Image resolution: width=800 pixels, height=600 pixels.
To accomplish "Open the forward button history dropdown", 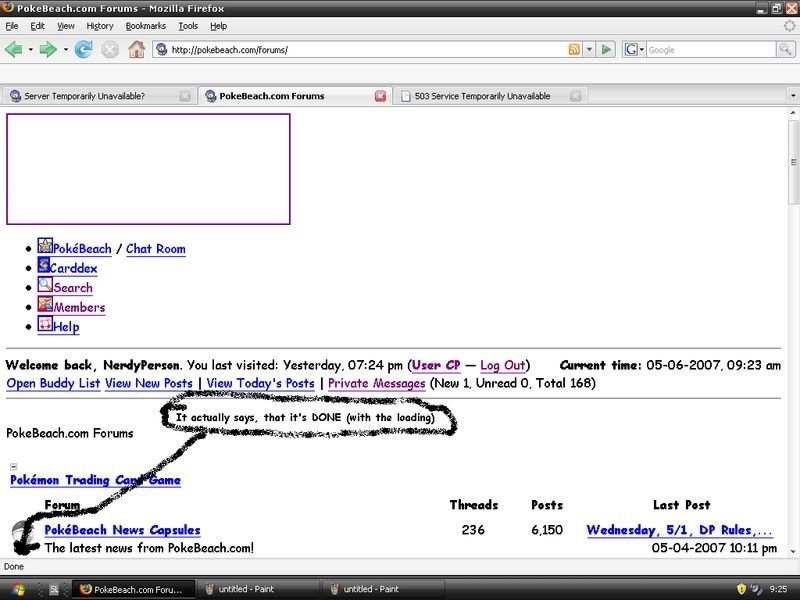I will pyautogui.click(x=65, y=49).
